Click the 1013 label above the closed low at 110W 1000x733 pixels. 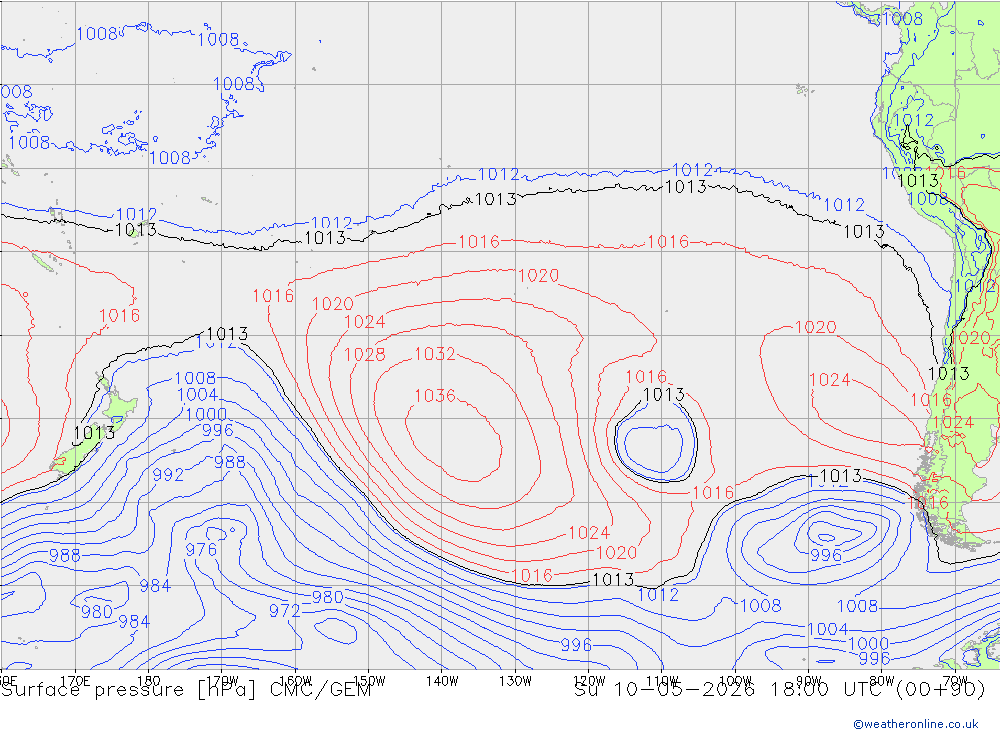tap(663, 394)
